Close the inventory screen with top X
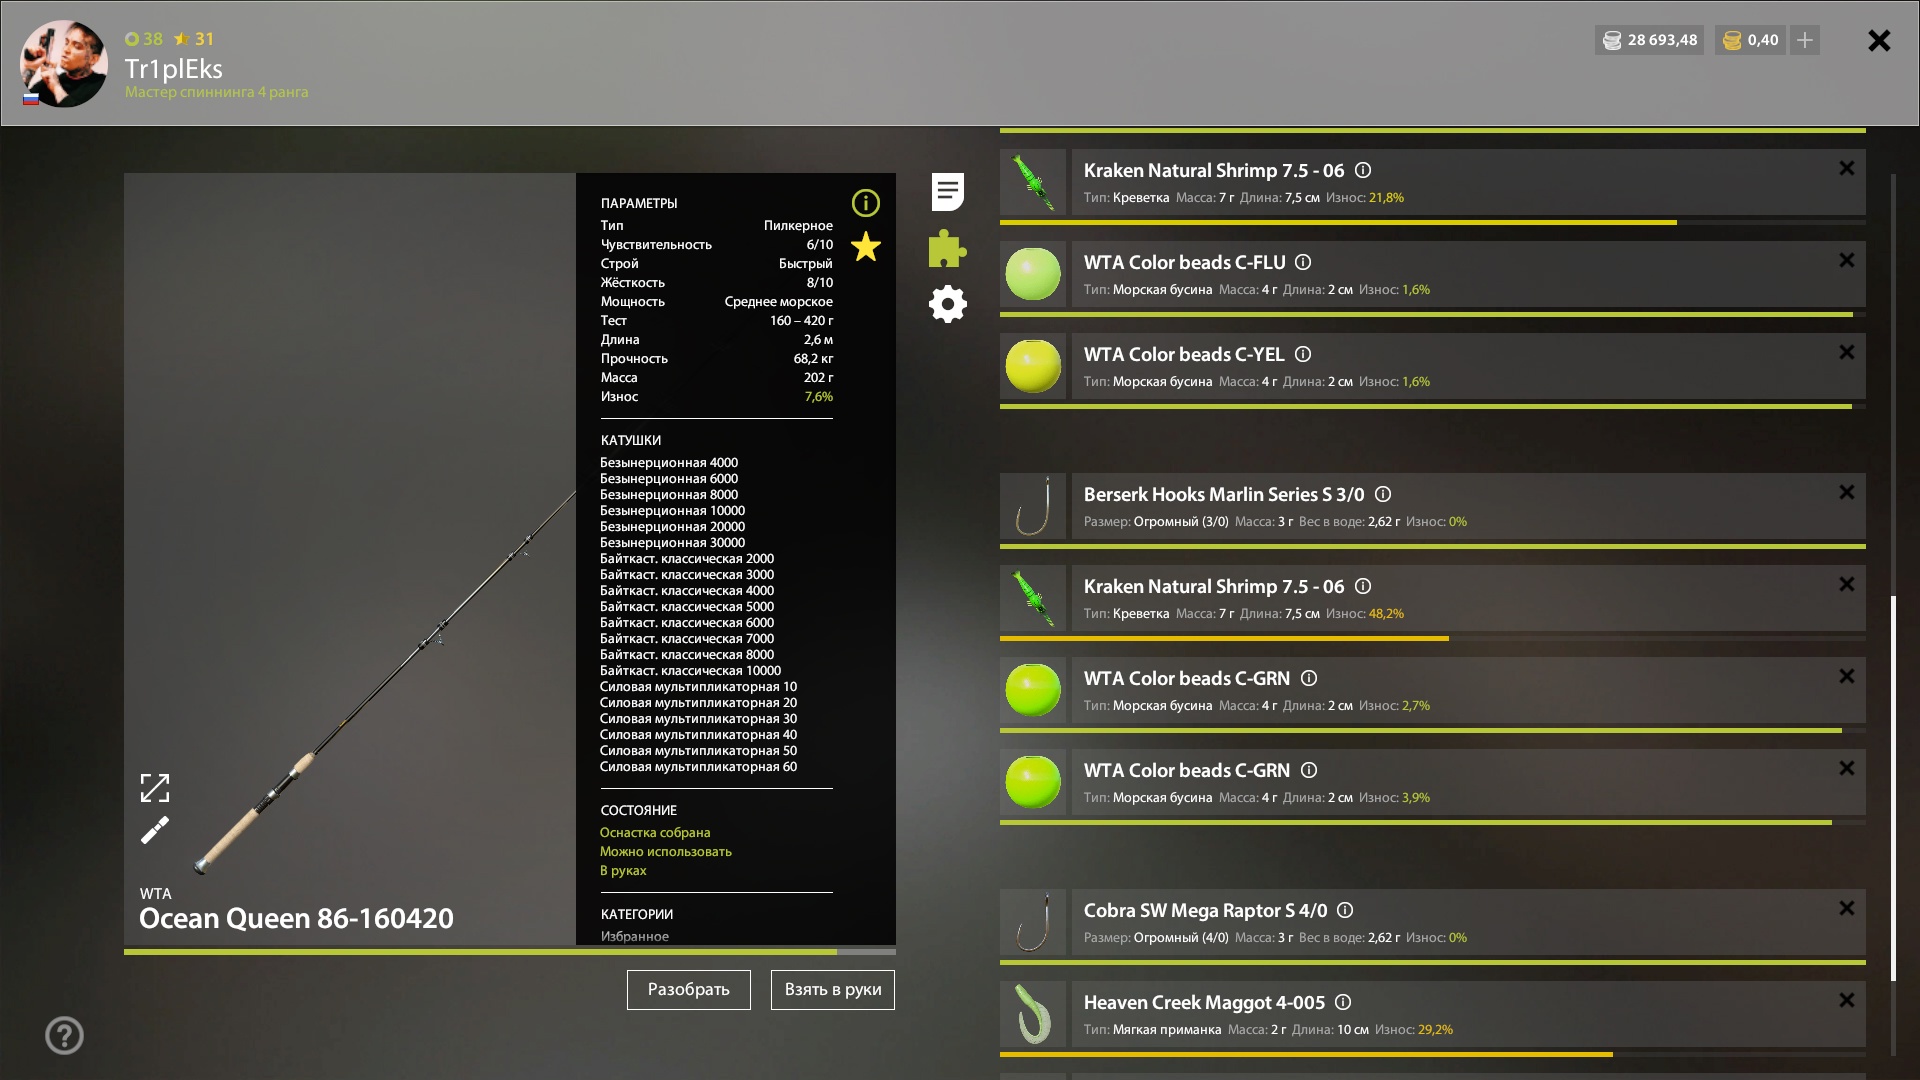The width and height of the screenshot is (1920, 1080). [1879, 40]
